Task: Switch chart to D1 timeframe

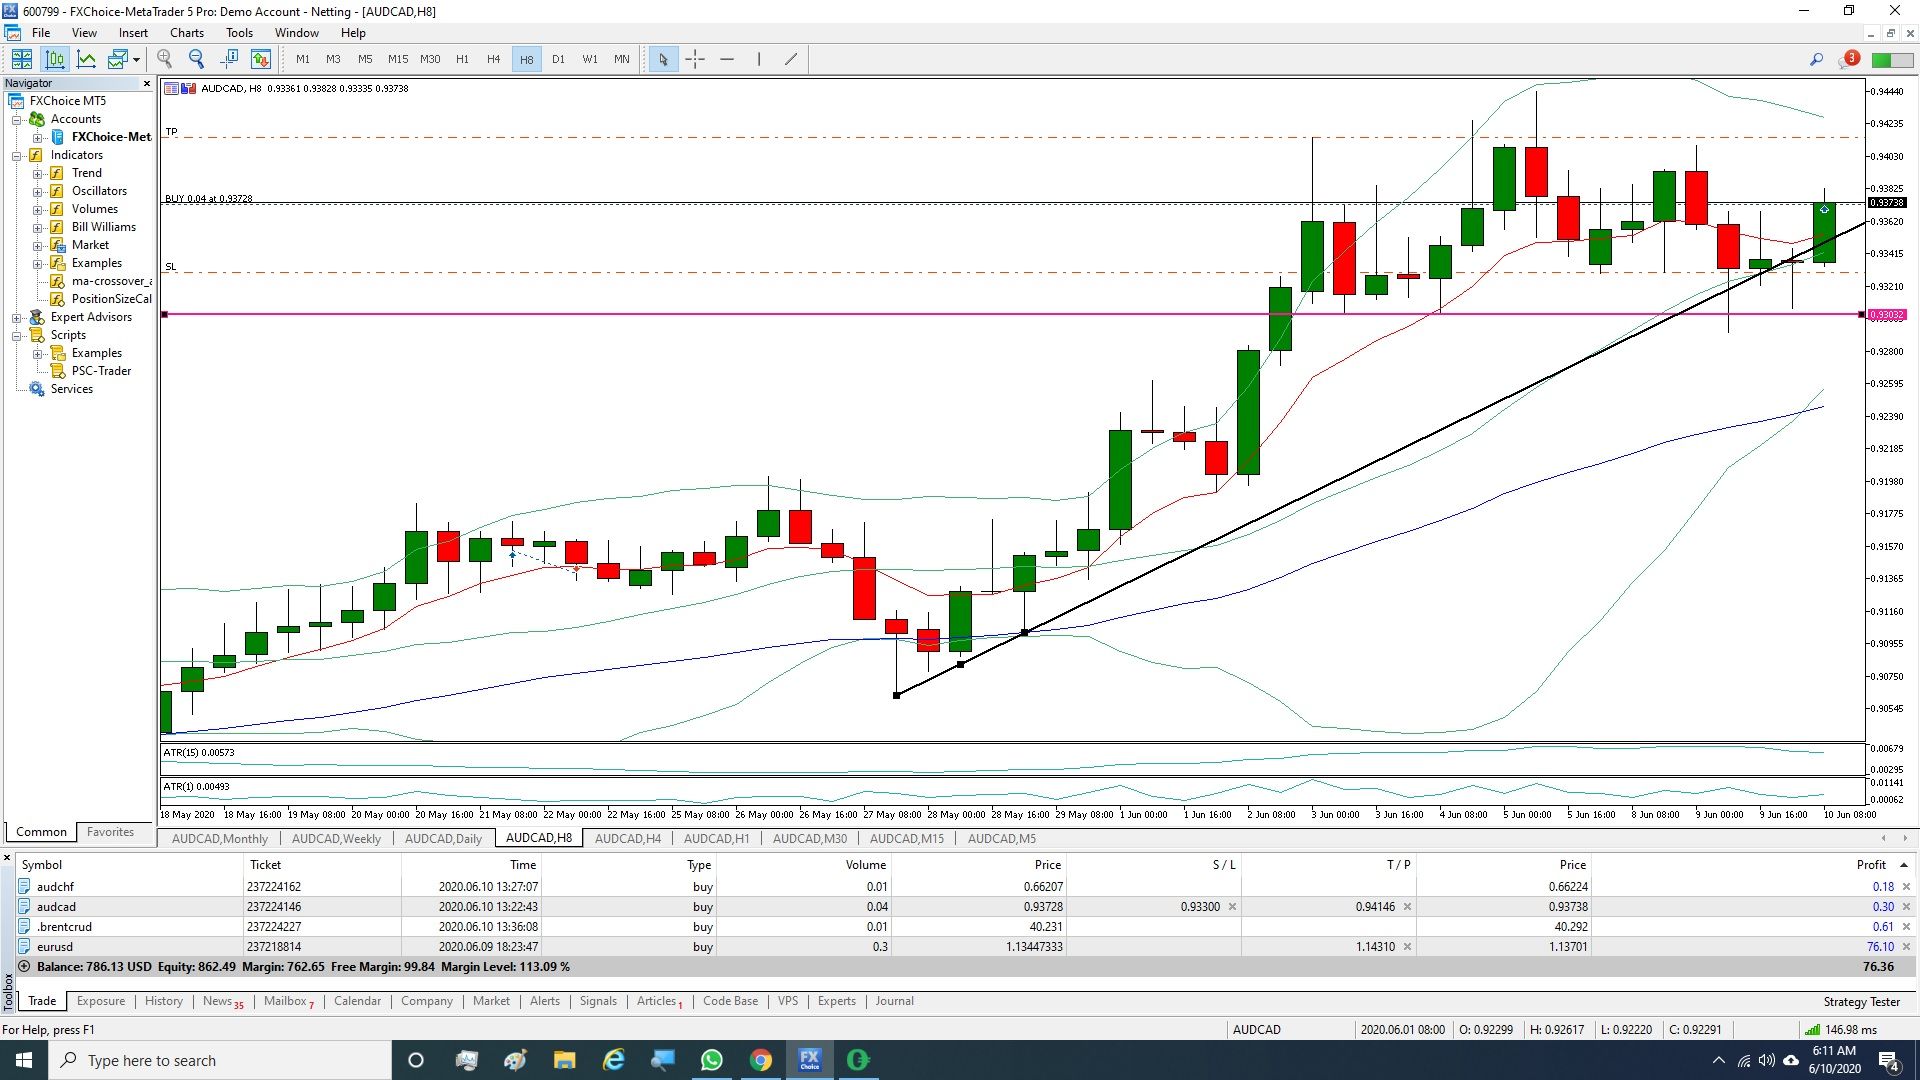Action: 558,59
